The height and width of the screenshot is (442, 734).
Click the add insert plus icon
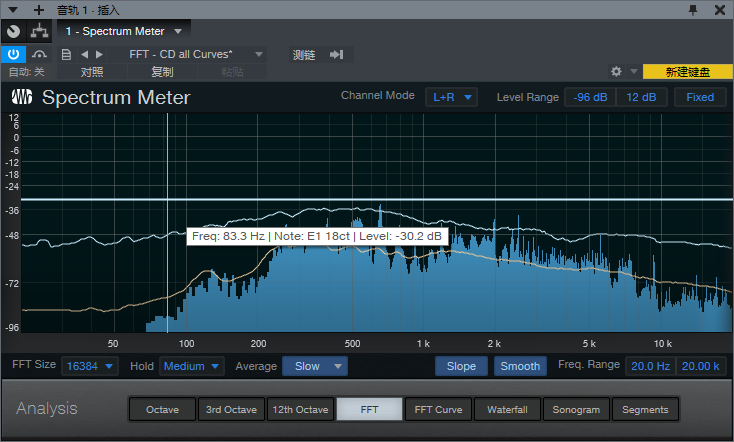pos(39,9)
